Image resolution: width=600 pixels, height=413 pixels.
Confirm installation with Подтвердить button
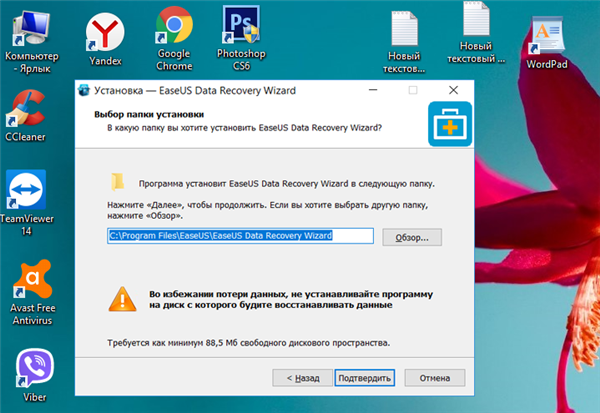pyautogui.click(x=364, y=378)
